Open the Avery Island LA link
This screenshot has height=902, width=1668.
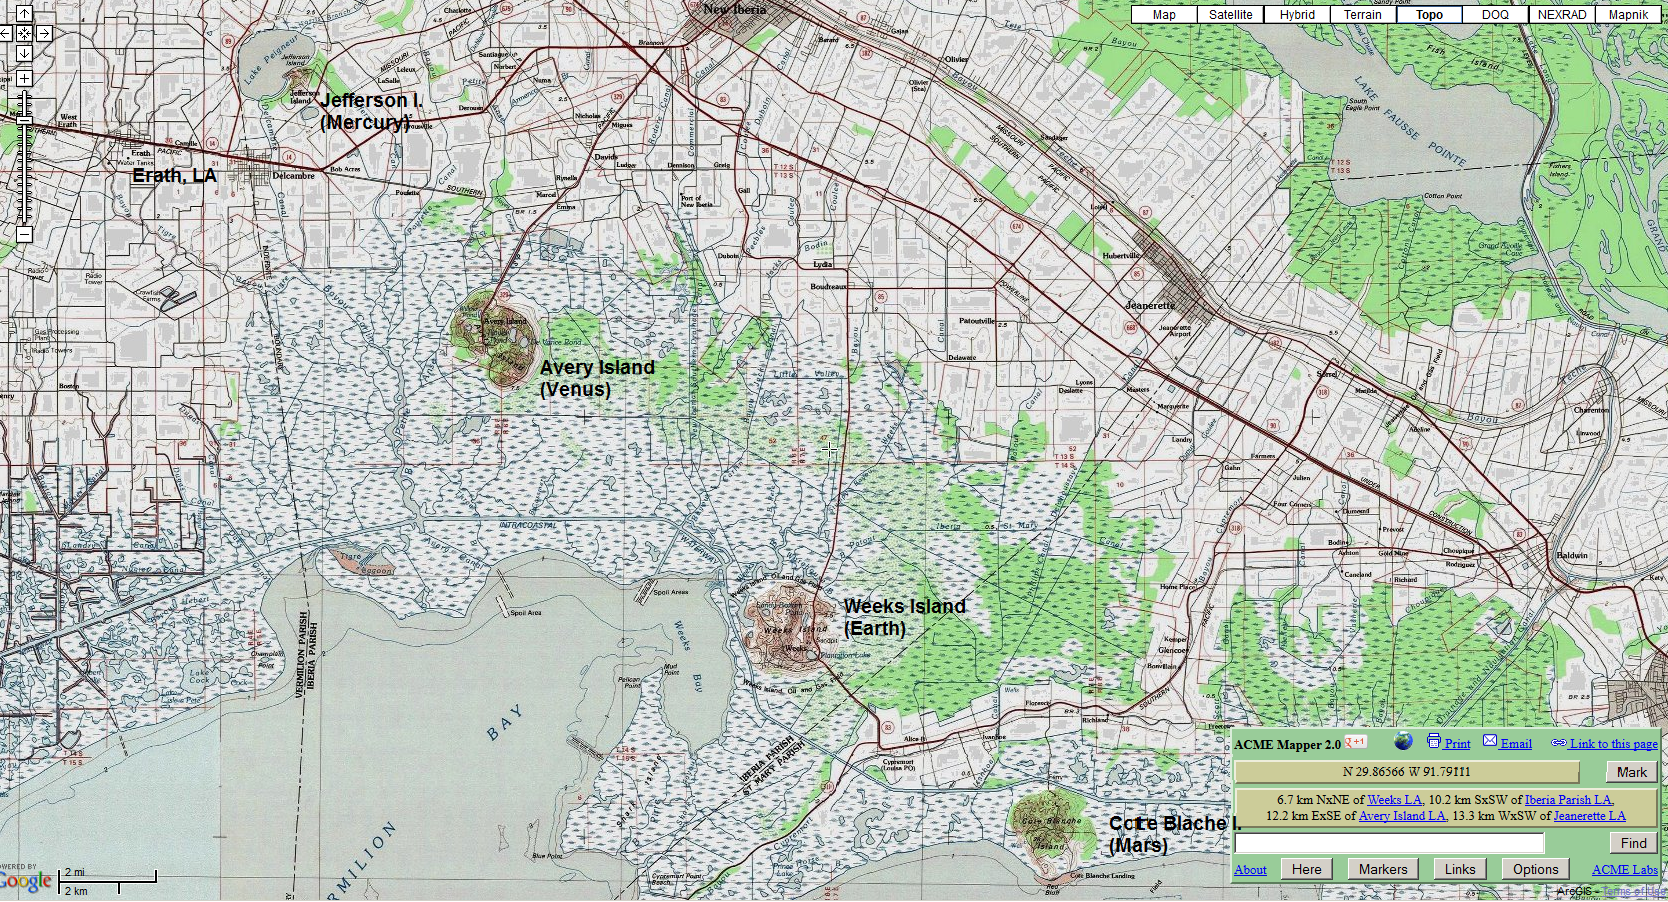click(x=1402, y=816)
